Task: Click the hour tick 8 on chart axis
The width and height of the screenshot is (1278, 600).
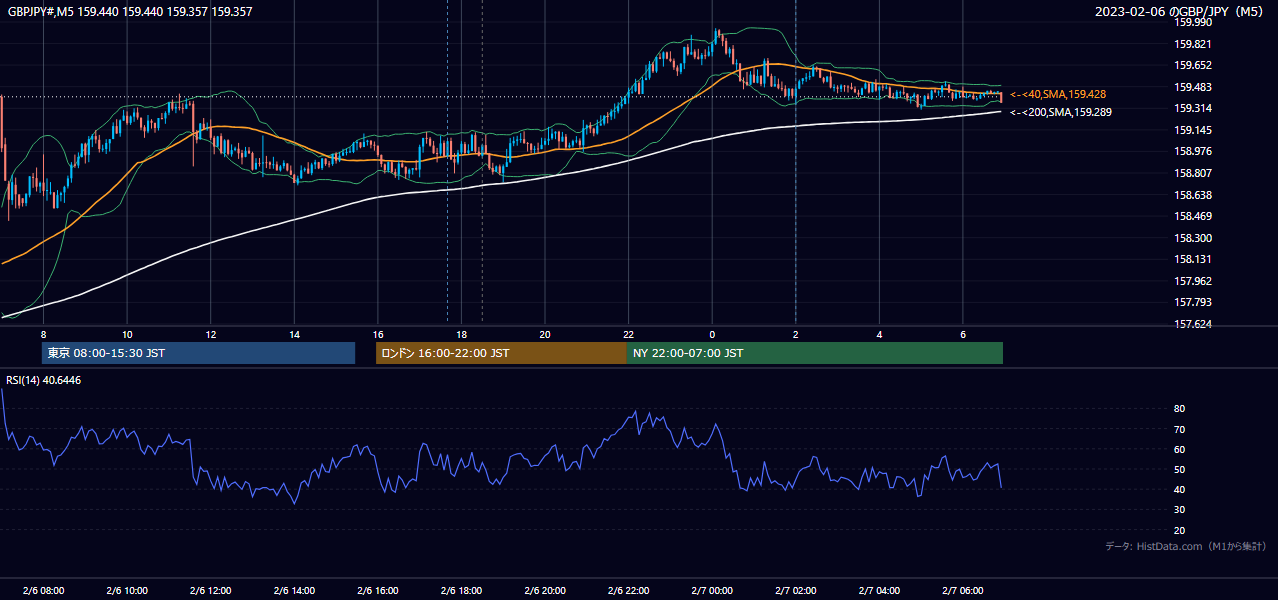Action: tap(43, 334)
